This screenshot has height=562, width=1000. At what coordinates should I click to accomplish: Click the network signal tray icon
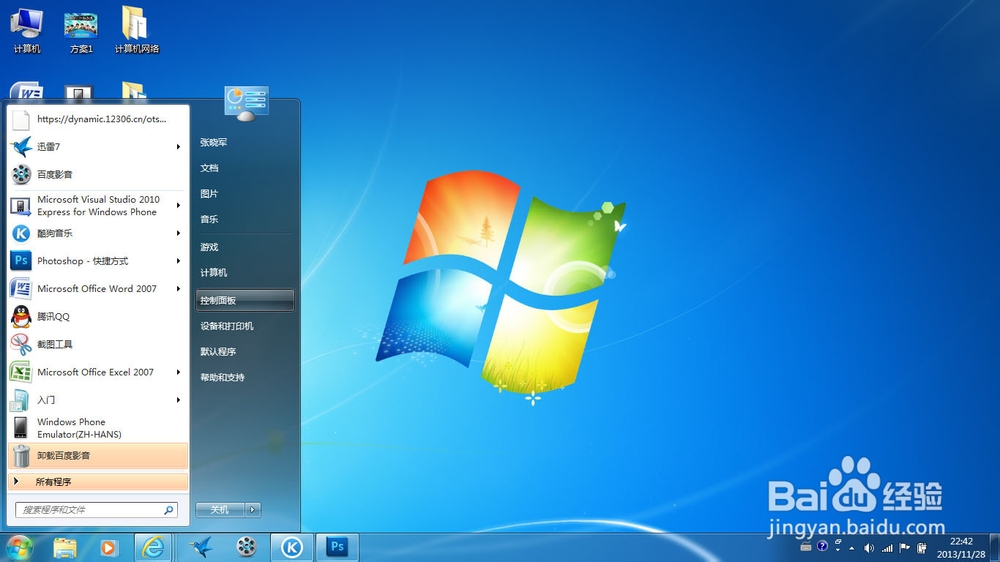[x=887, y=548]
